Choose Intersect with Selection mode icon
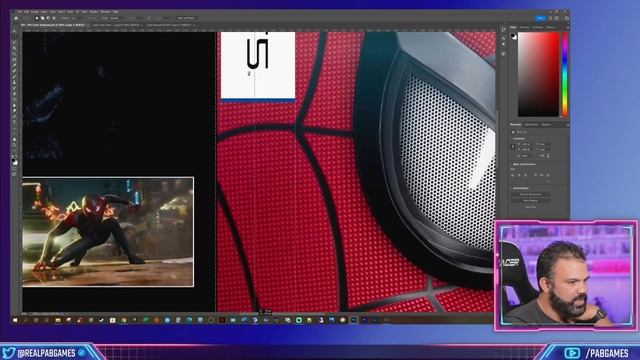 tap(54, 18)
